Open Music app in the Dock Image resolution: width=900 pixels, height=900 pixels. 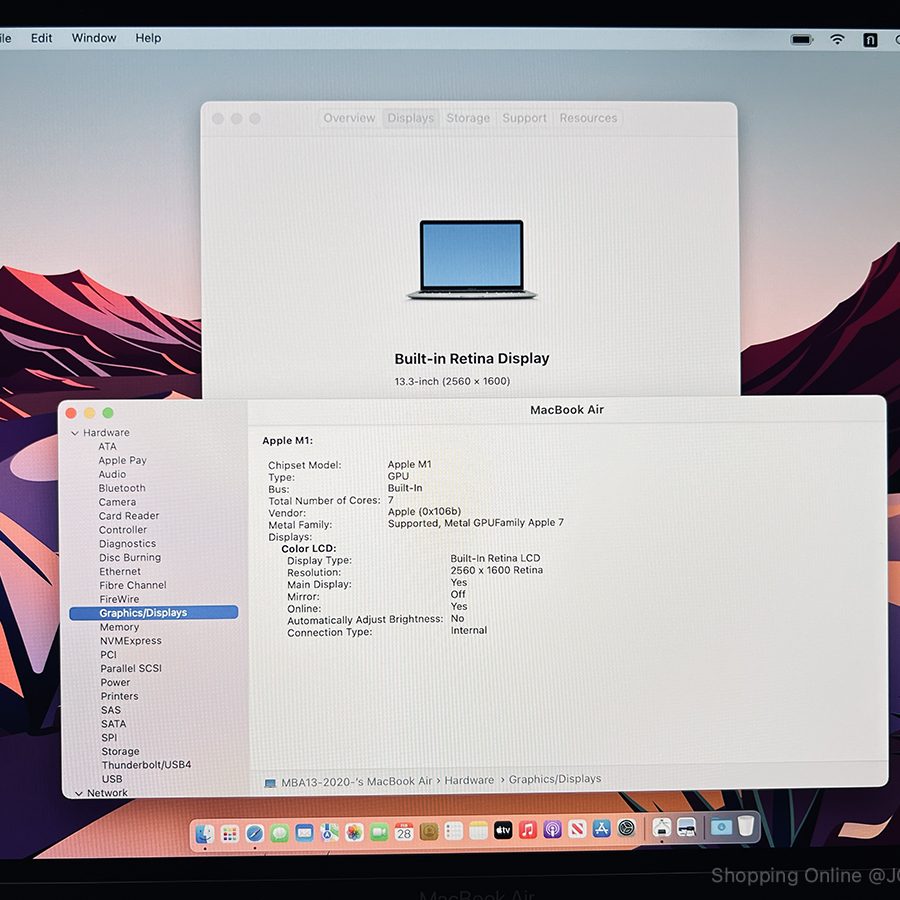527,829
